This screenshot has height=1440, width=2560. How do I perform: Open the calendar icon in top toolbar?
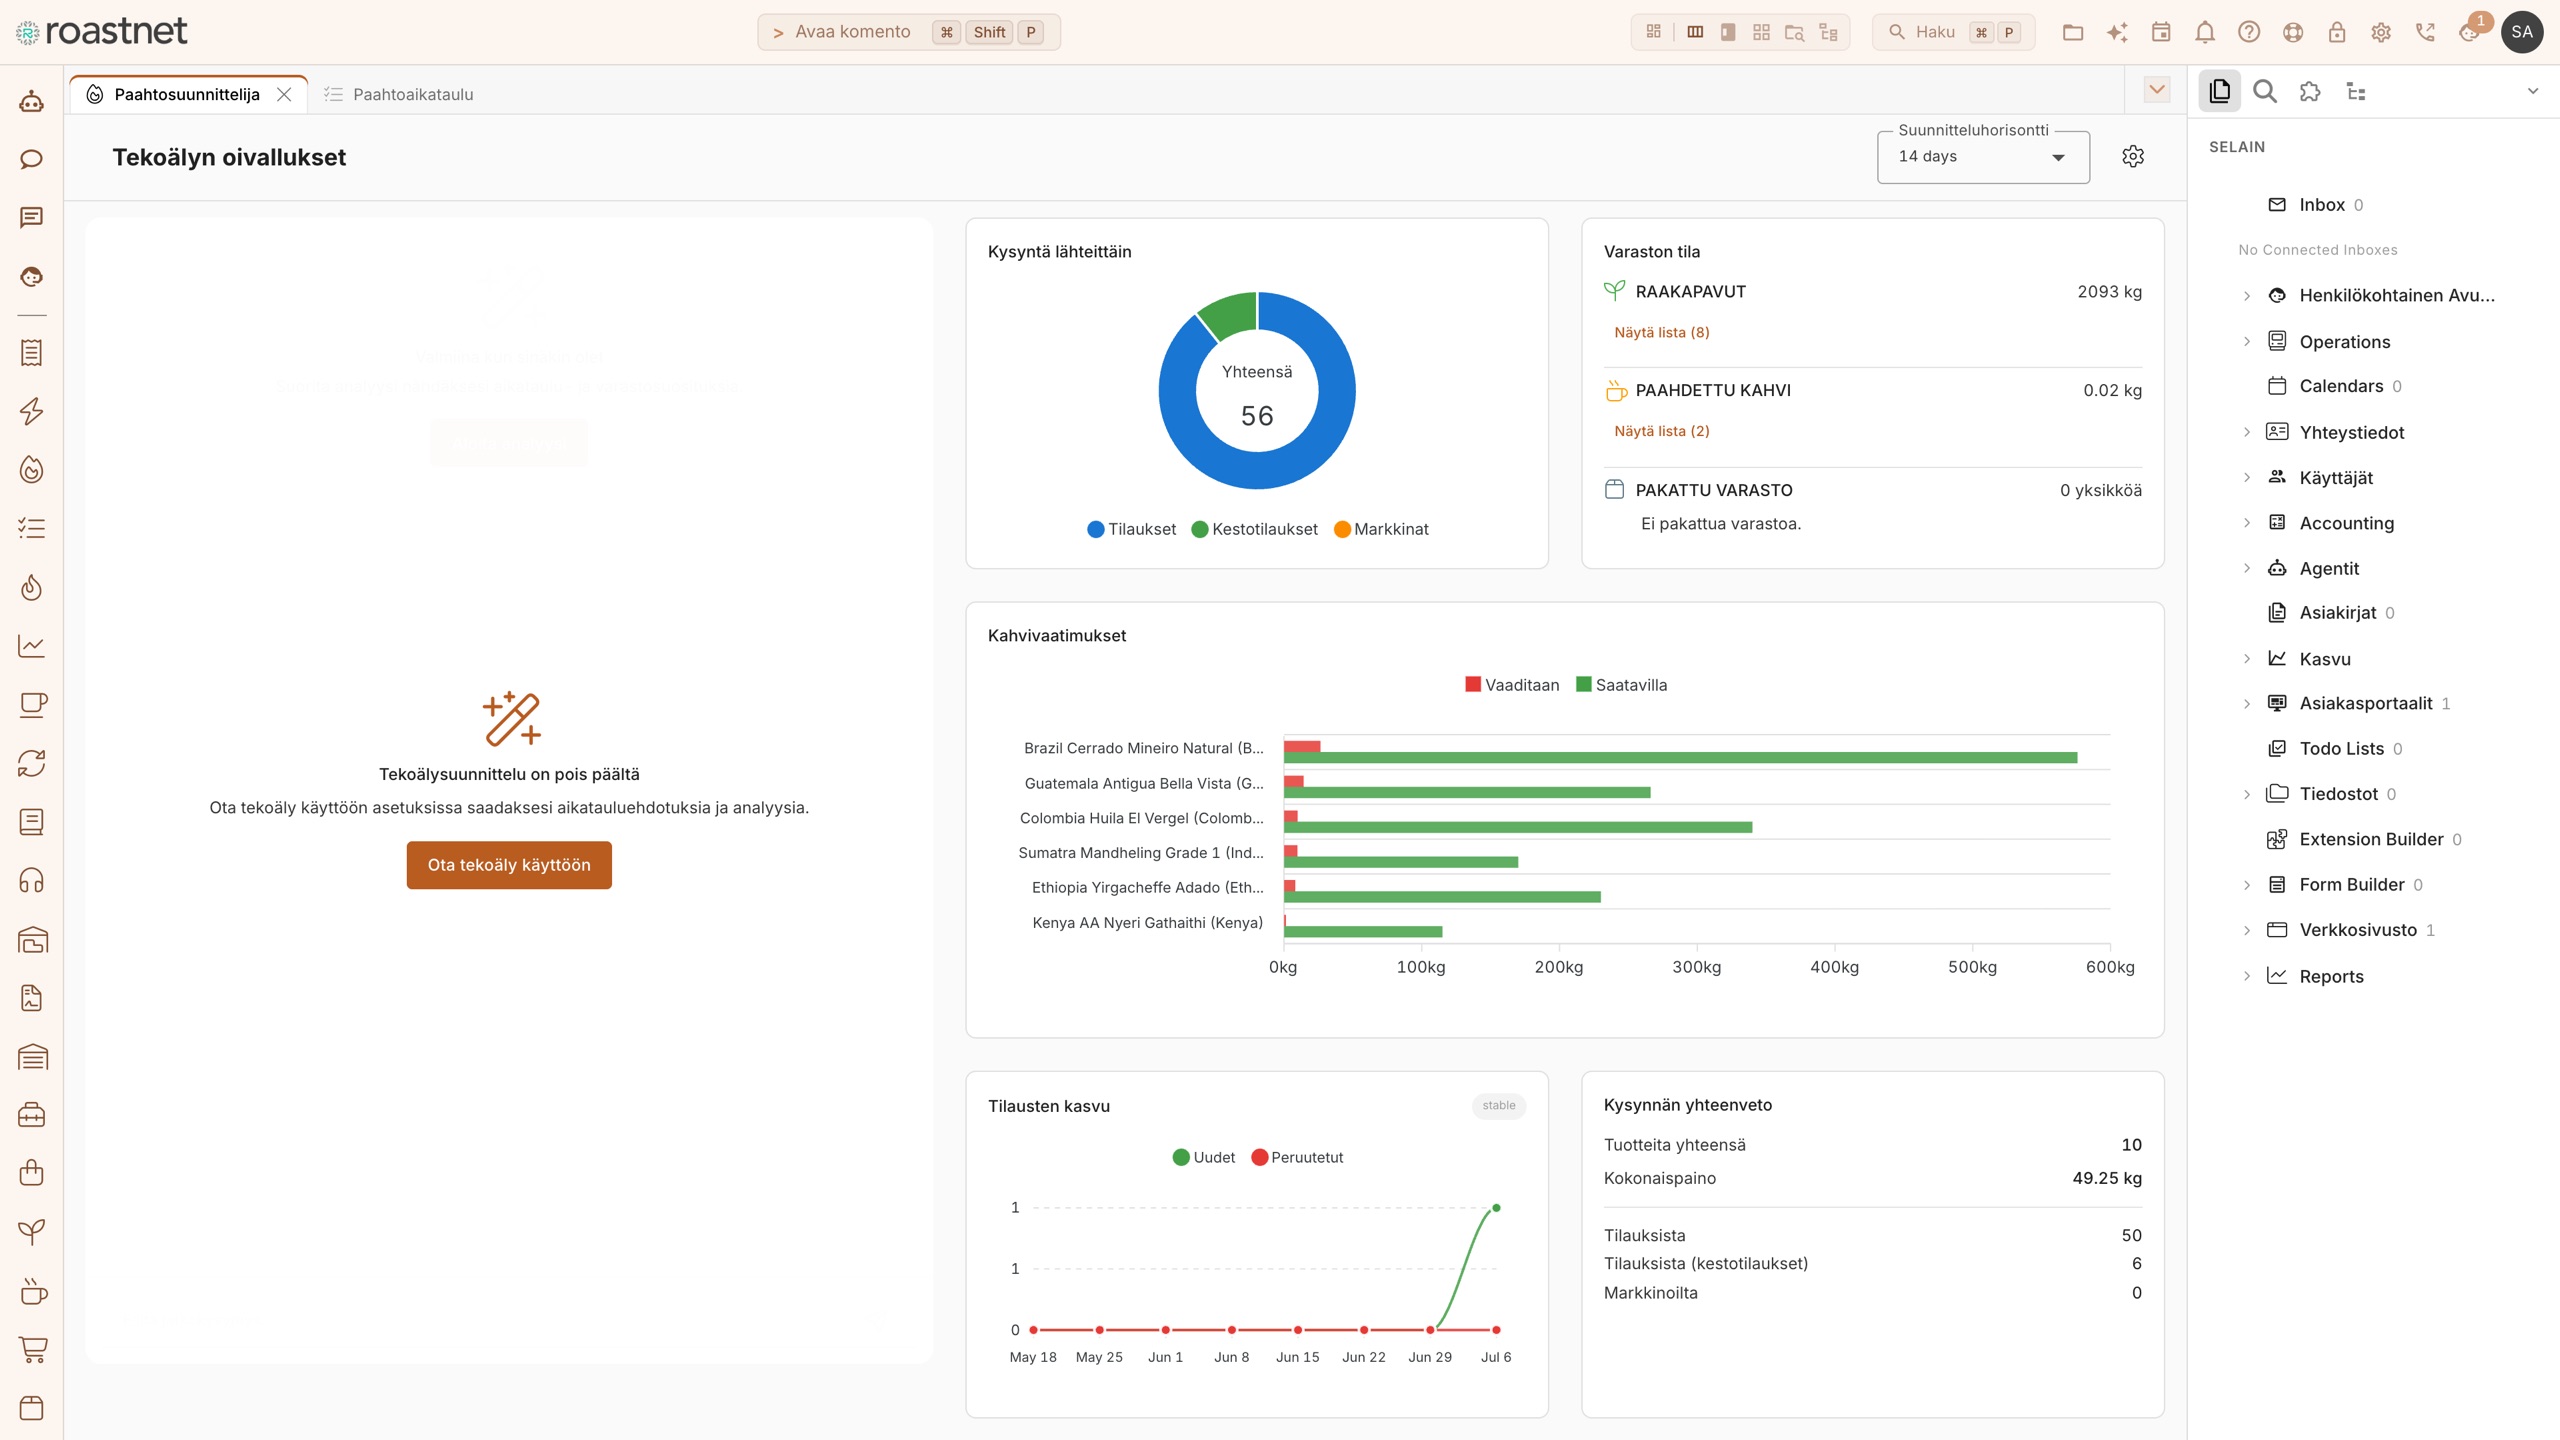[x=2161, y=32]
